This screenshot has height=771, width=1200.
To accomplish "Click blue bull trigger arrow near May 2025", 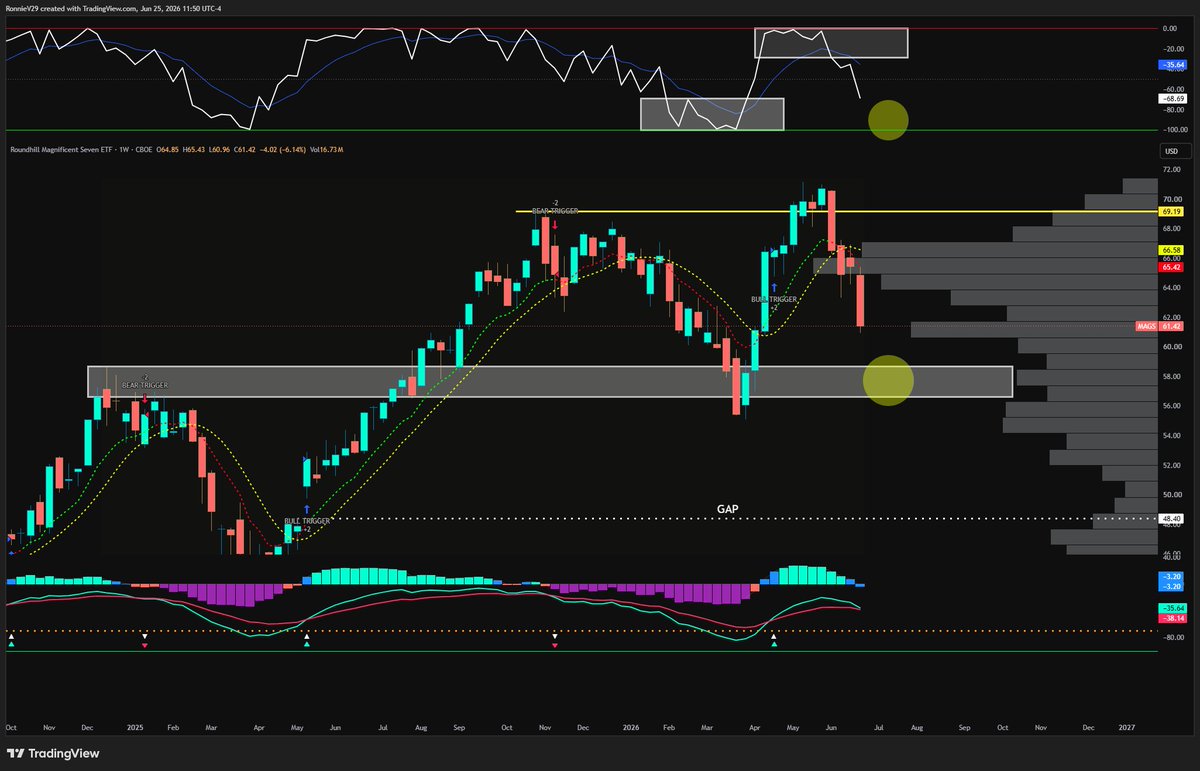I will tap(306, 509).
